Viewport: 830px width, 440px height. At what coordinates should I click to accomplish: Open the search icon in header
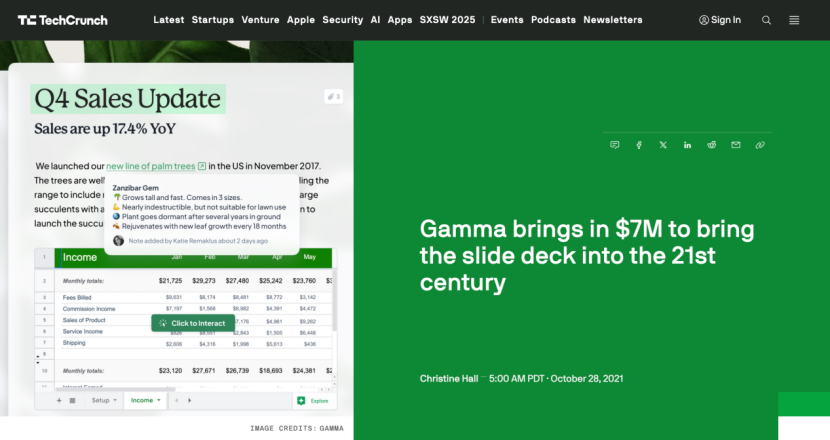click(766, 20)
